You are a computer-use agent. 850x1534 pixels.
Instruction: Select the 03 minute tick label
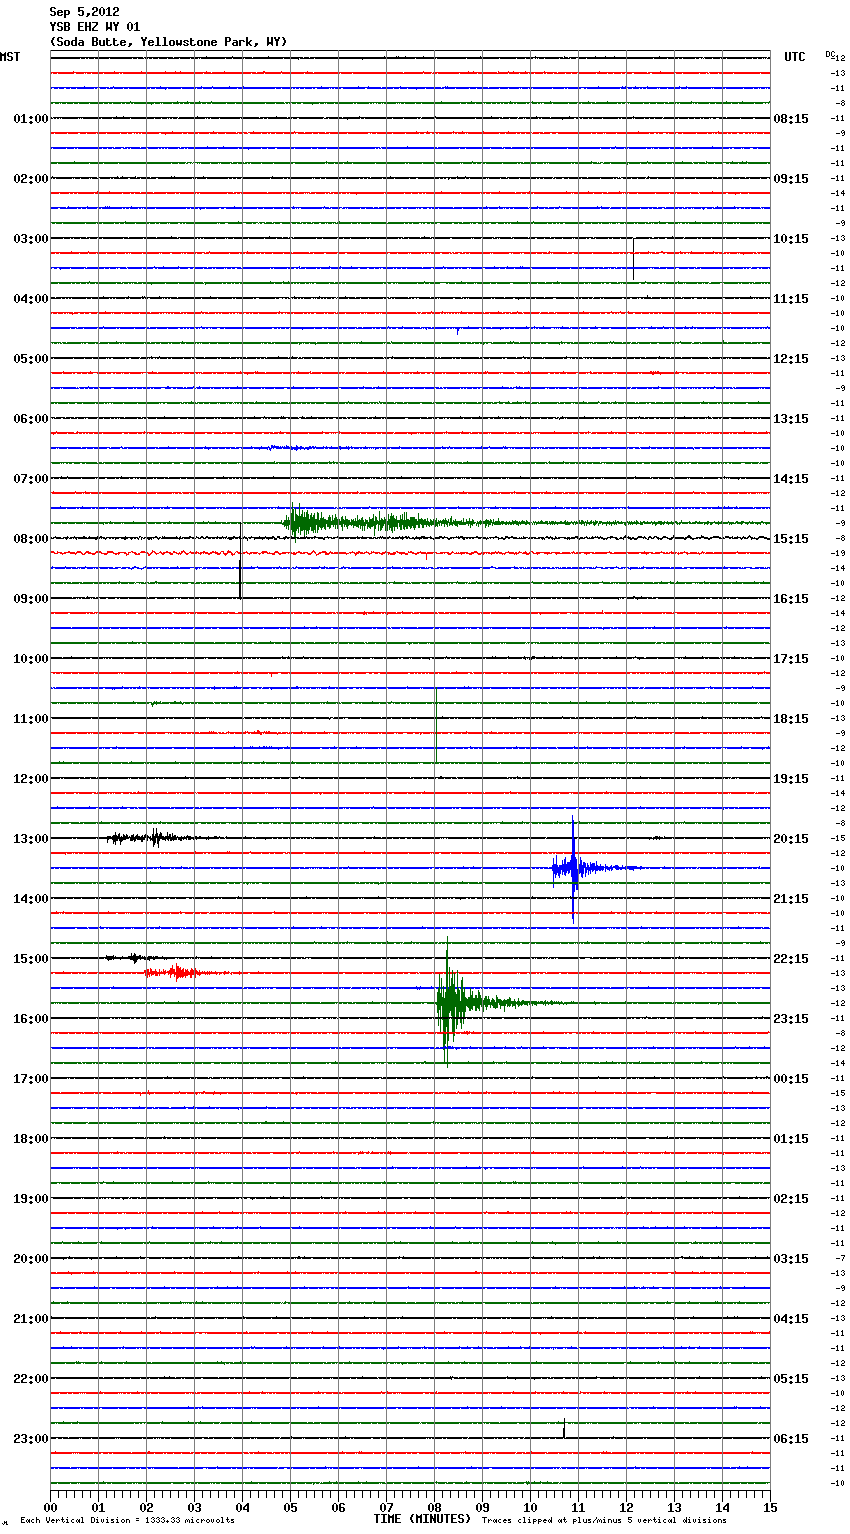click(x=194, y=1507)
